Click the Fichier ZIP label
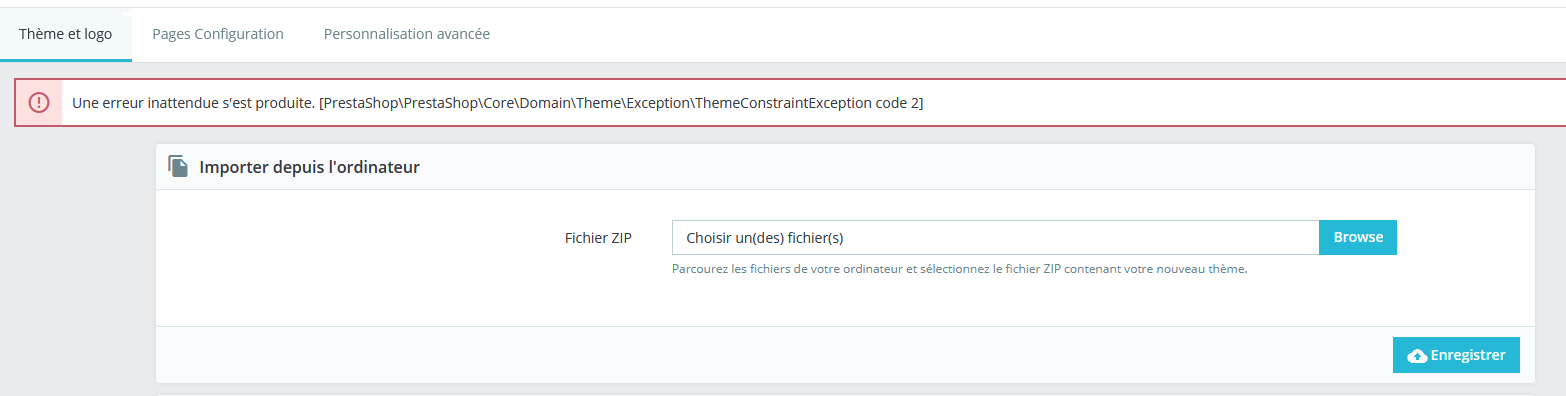 click(598, 238)
